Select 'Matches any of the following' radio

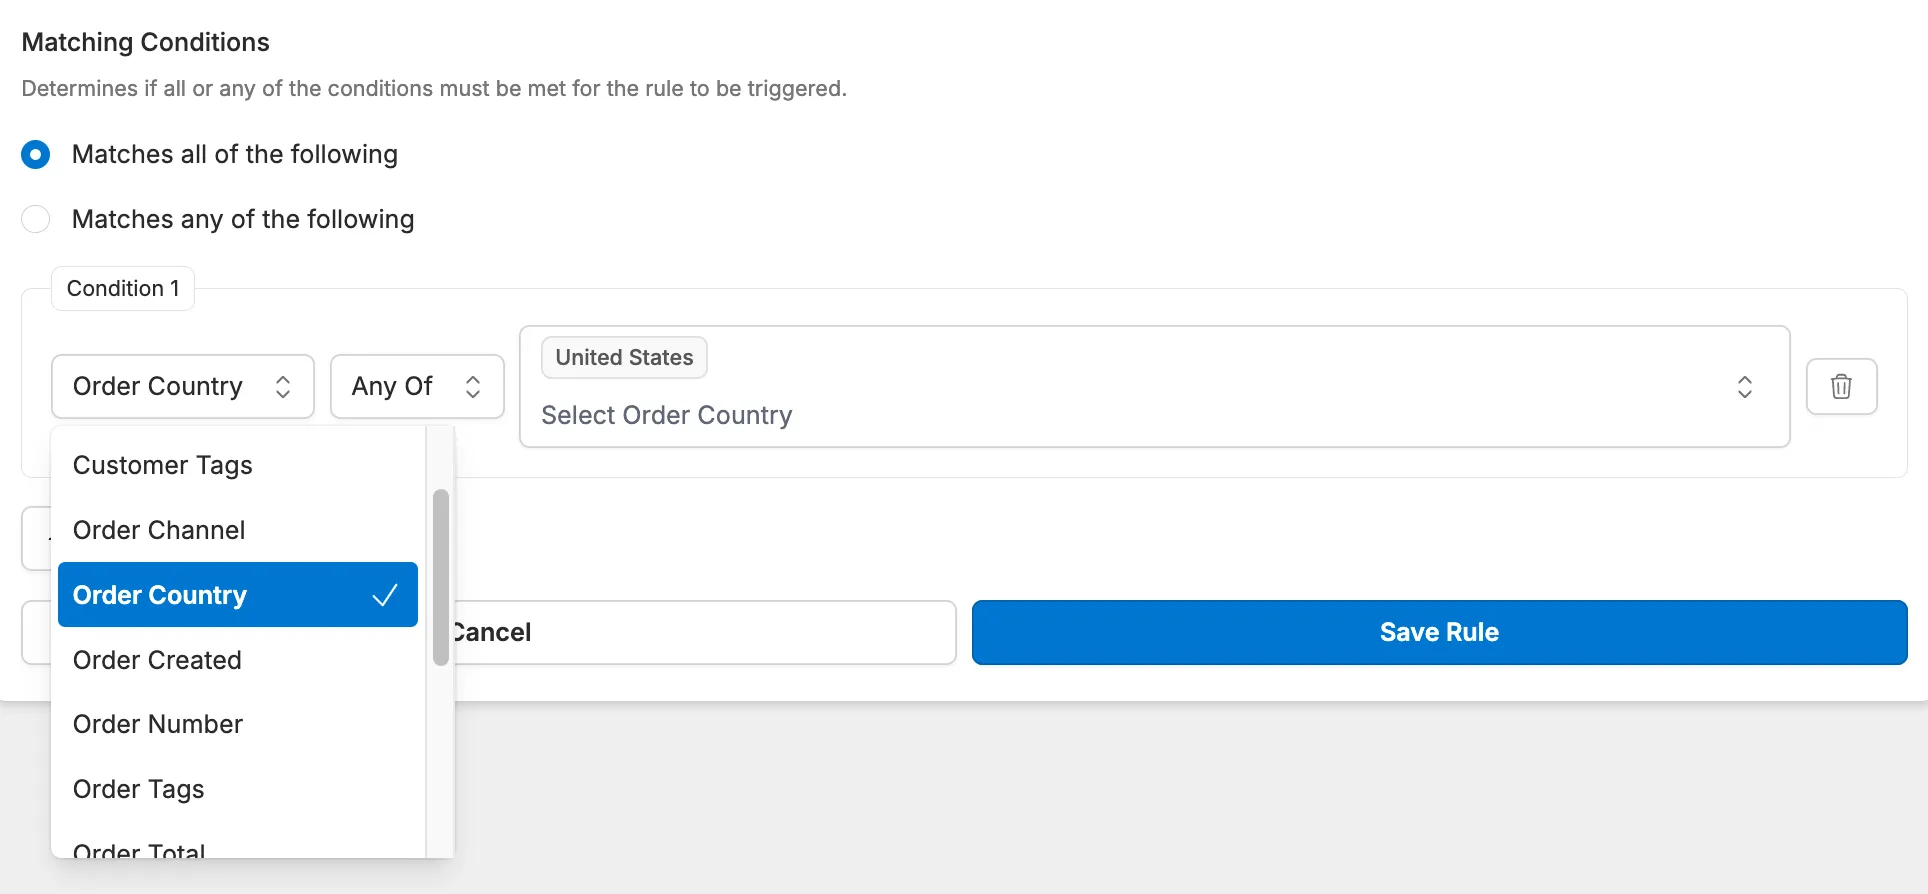point(36,219)
